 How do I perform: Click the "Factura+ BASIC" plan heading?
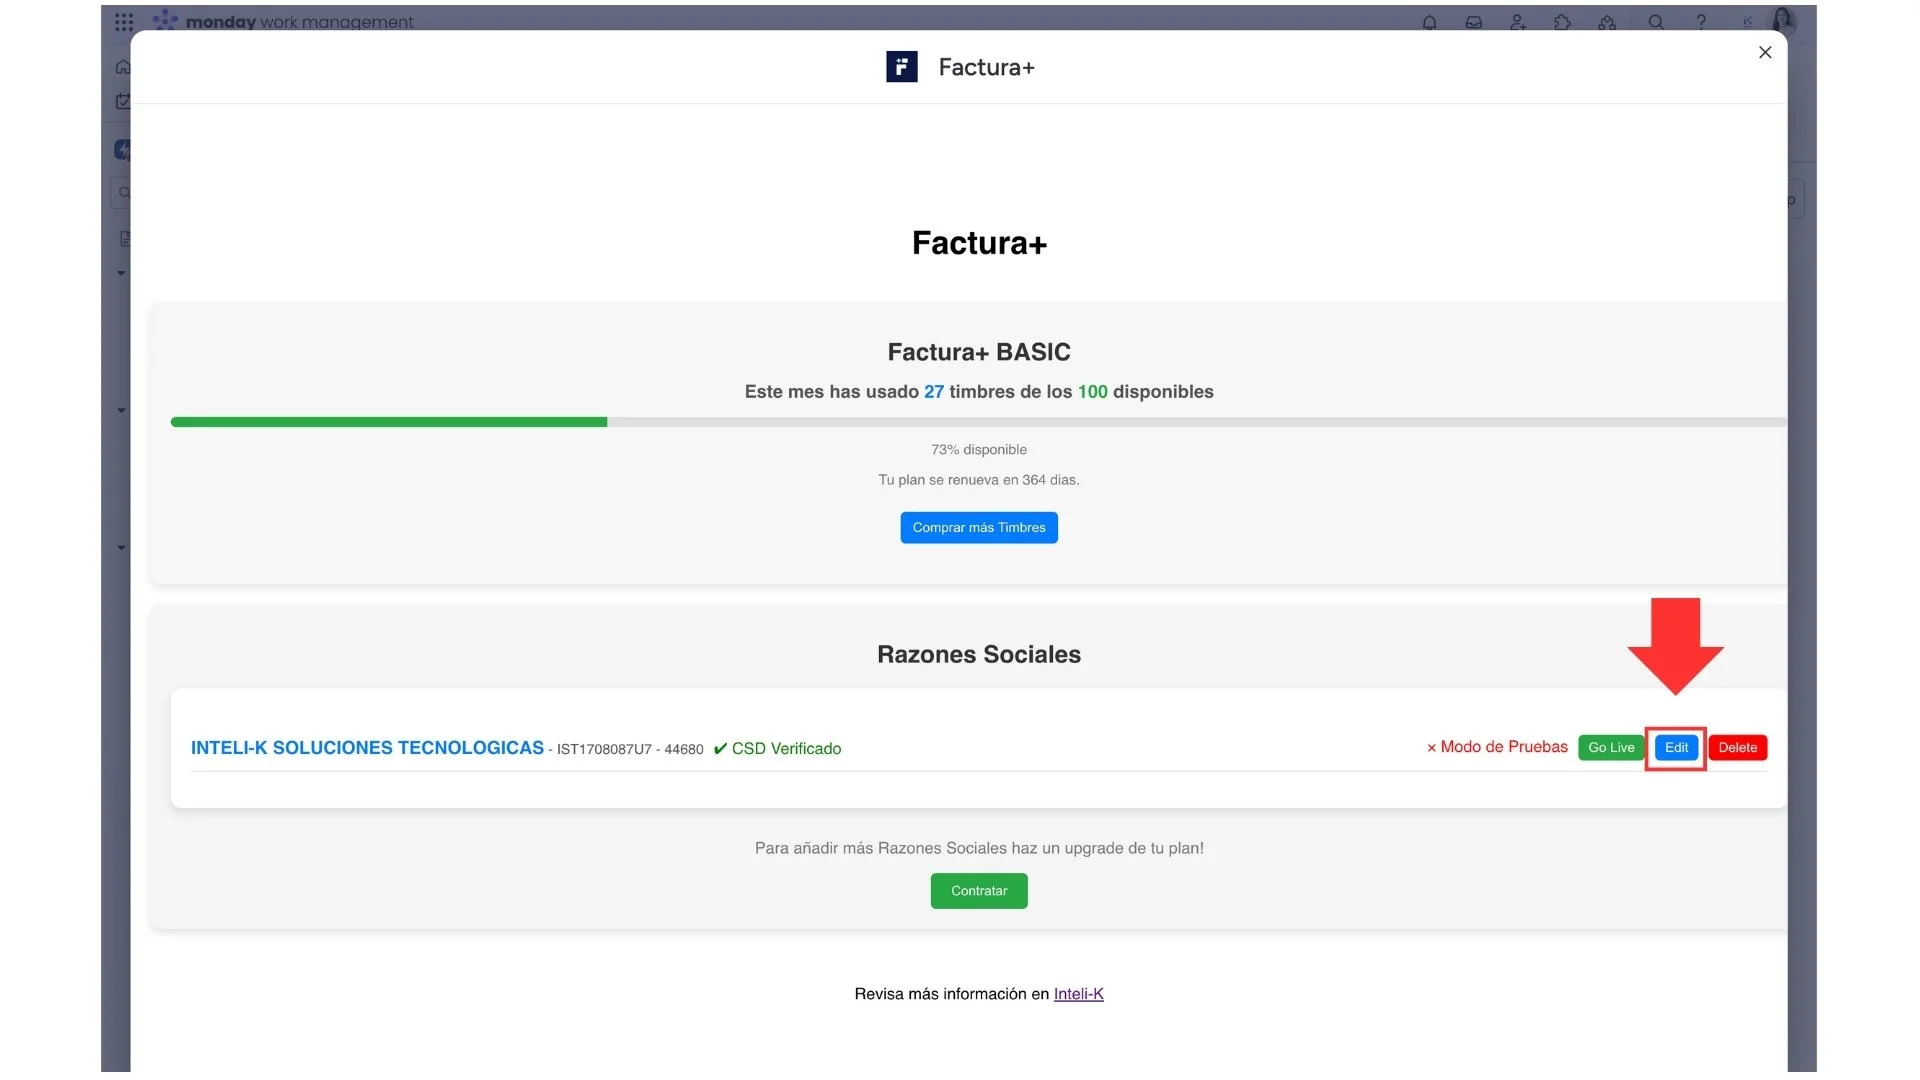click(979, 352)
